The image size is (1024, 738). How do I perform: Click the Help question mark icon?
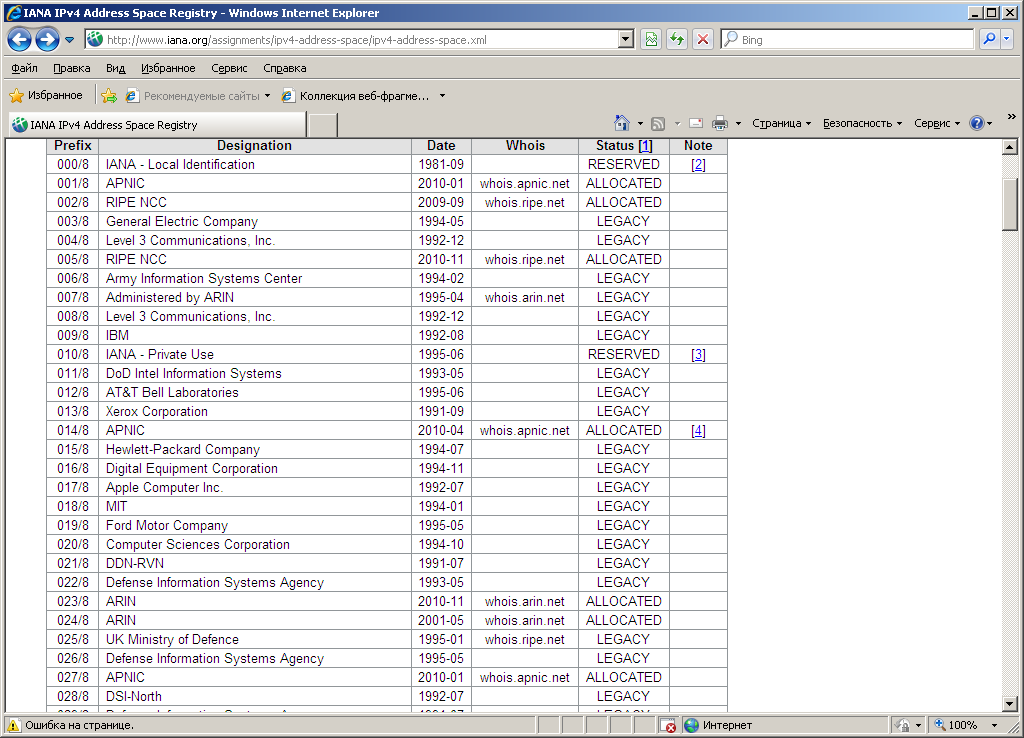977,123
